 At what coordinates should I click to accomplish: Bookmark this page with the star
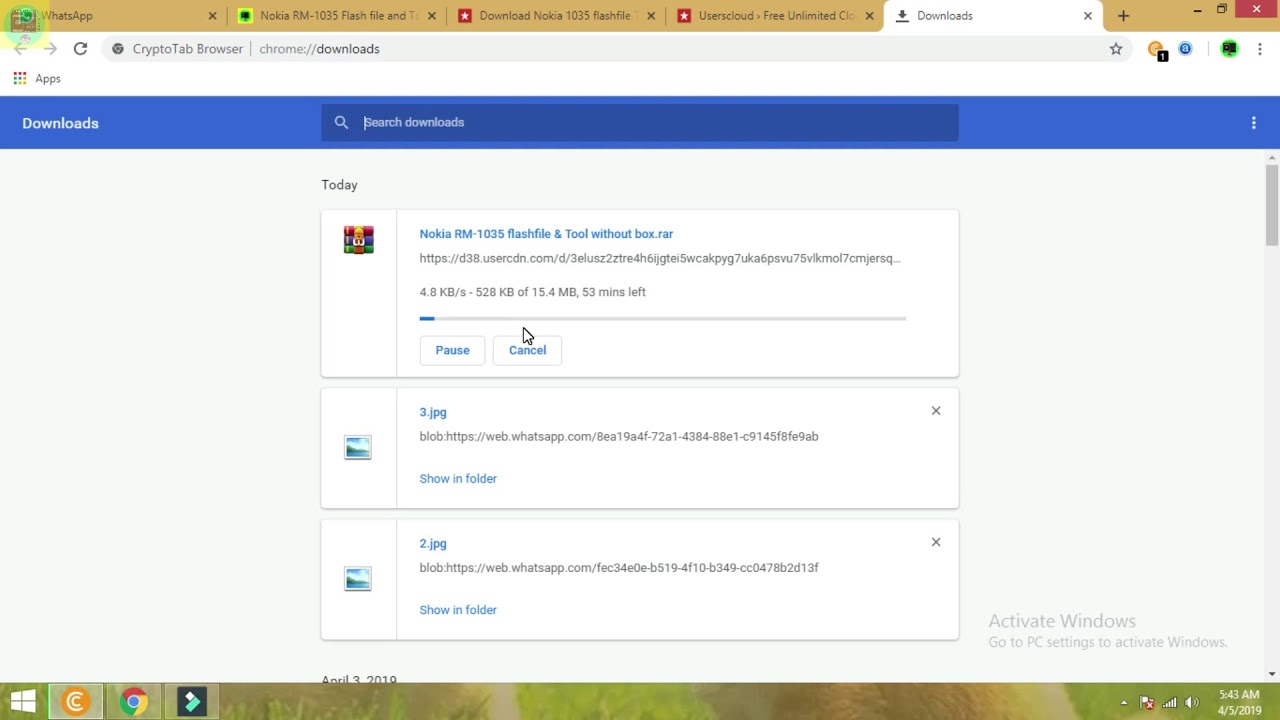click(x=1116, y=48)
